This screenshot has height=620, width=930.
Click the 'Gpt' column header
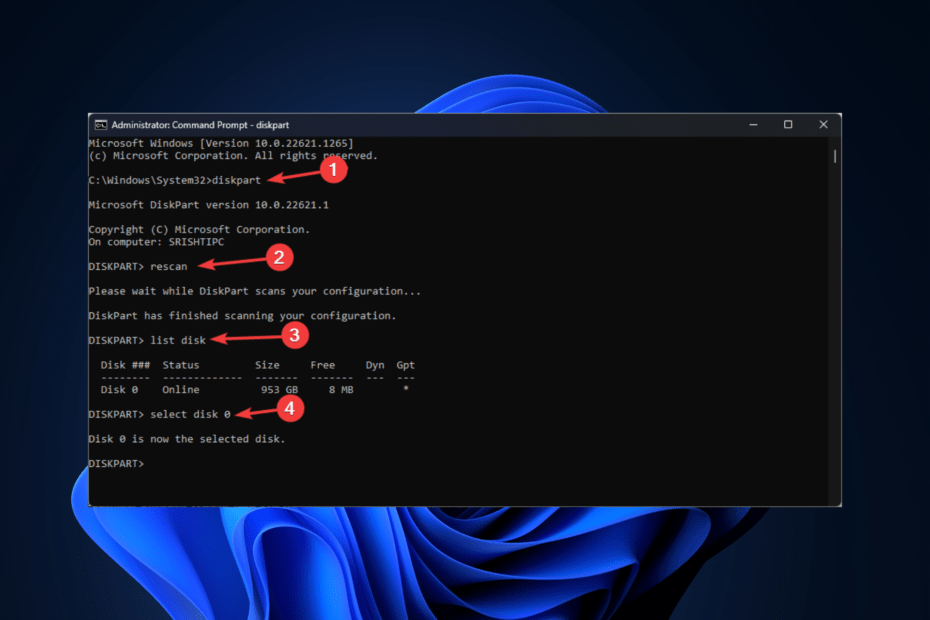[x=406, y=365]
